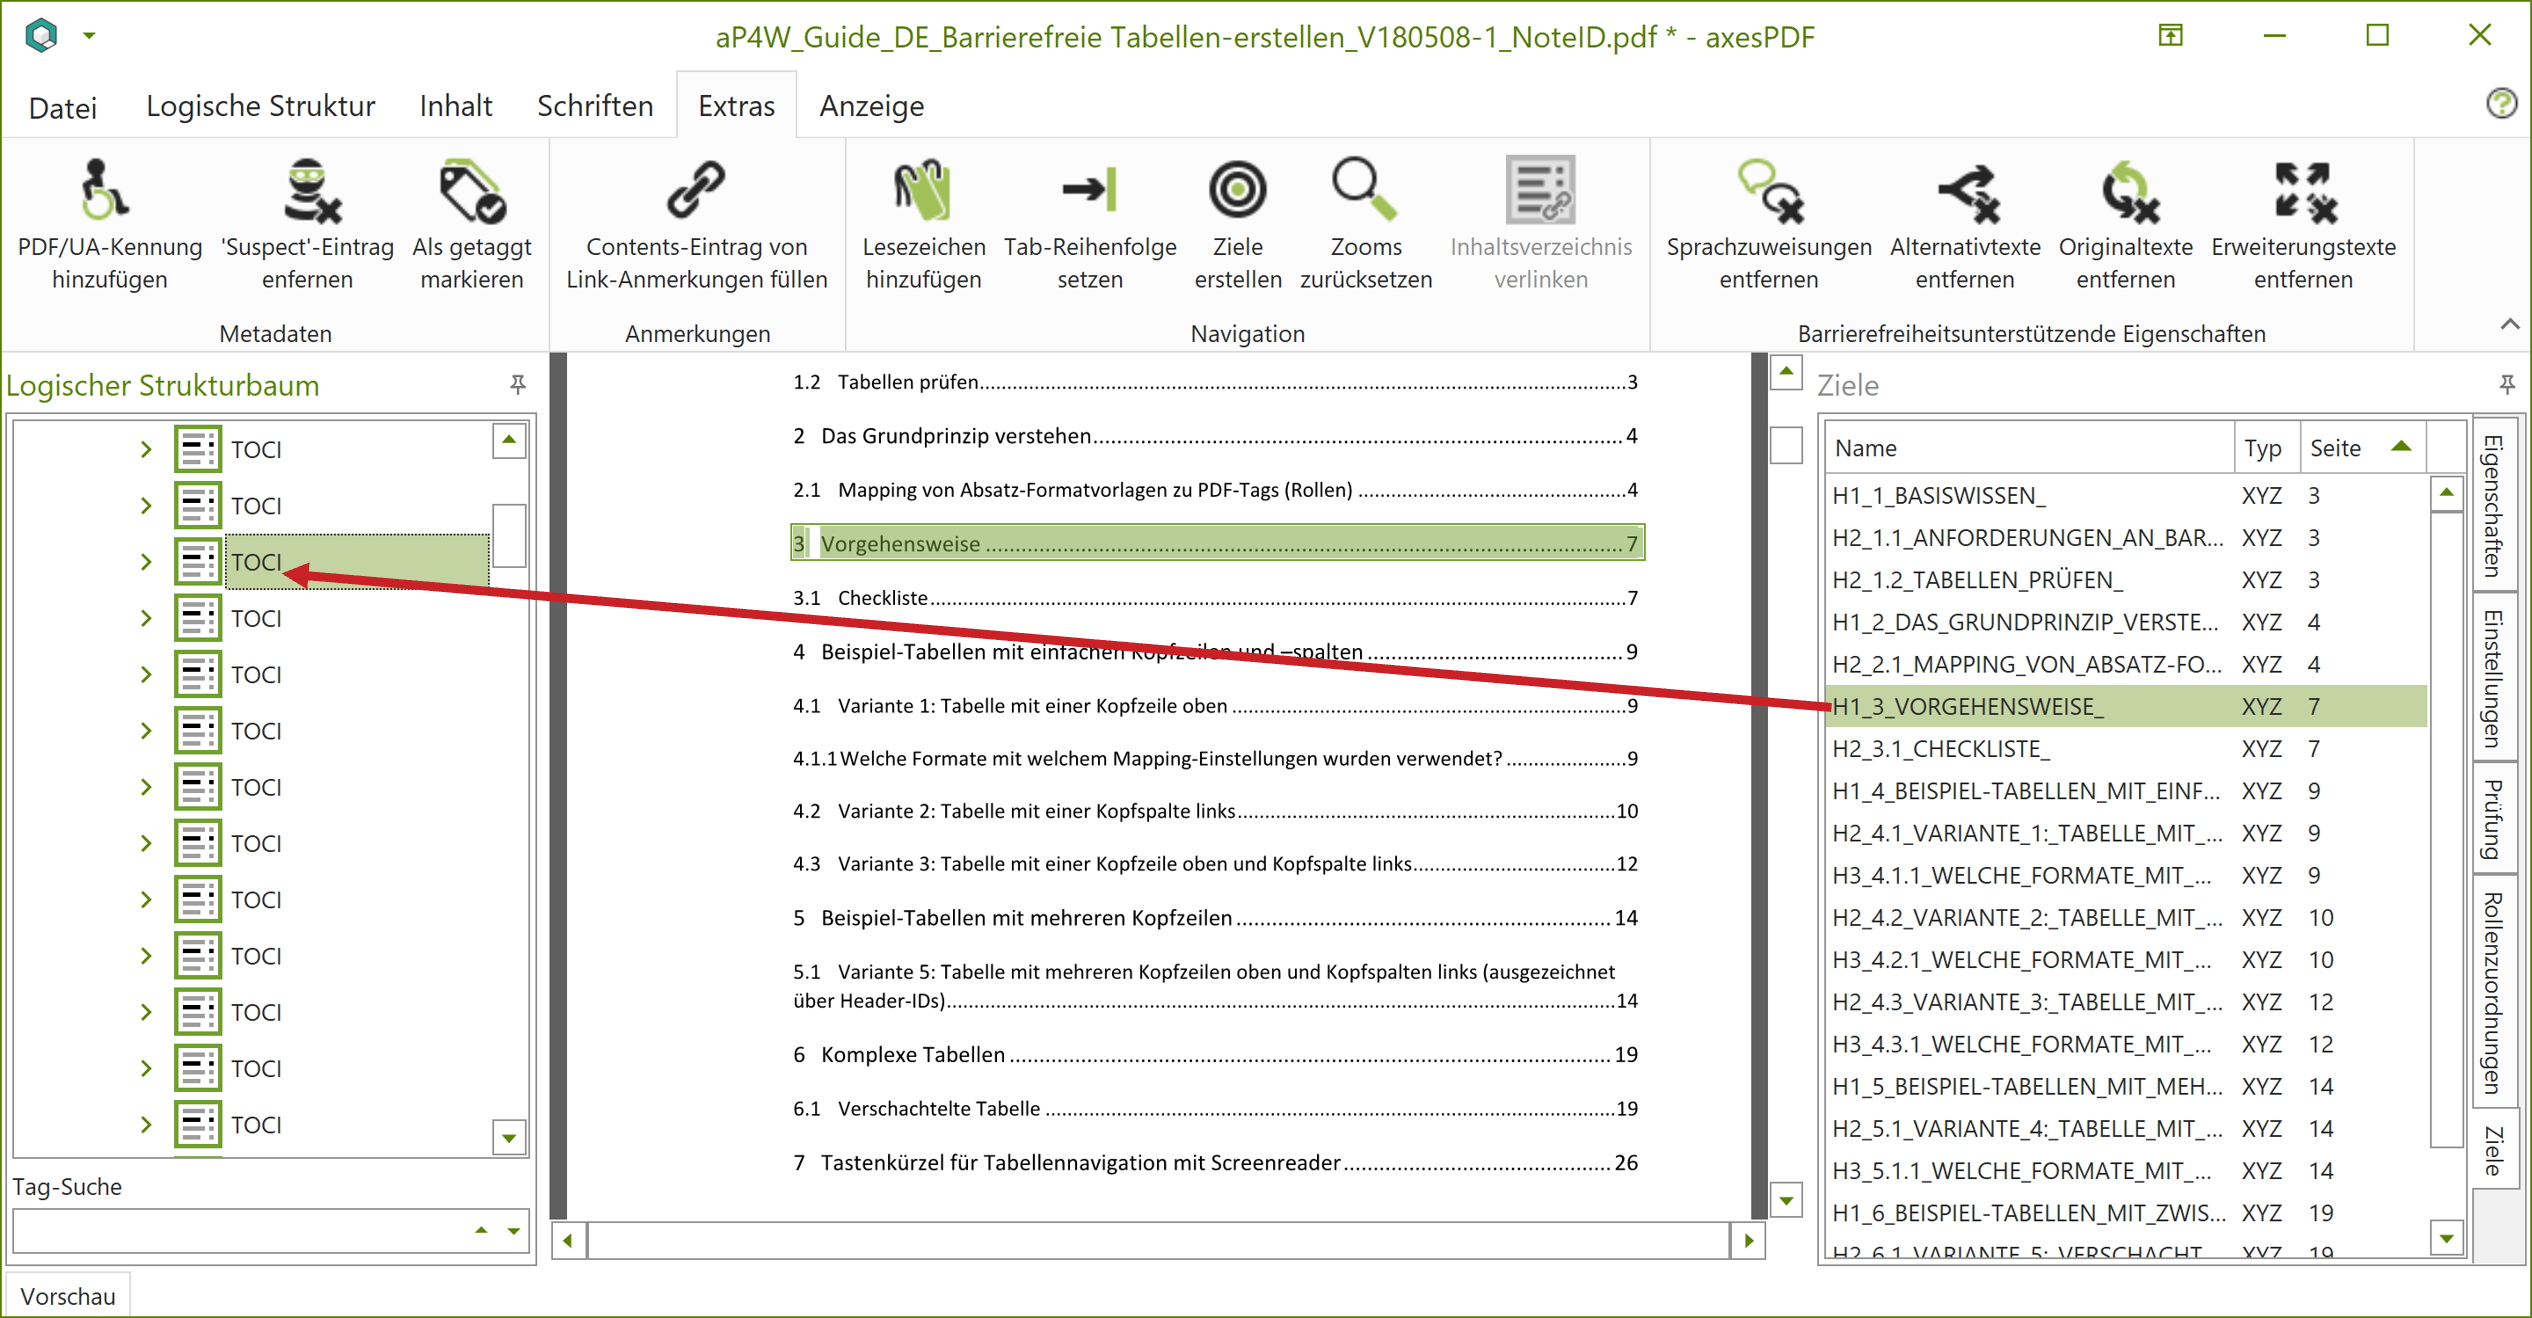
Task: Open the Vorschau tab at bottom
Action: (x=68, y=1296)
